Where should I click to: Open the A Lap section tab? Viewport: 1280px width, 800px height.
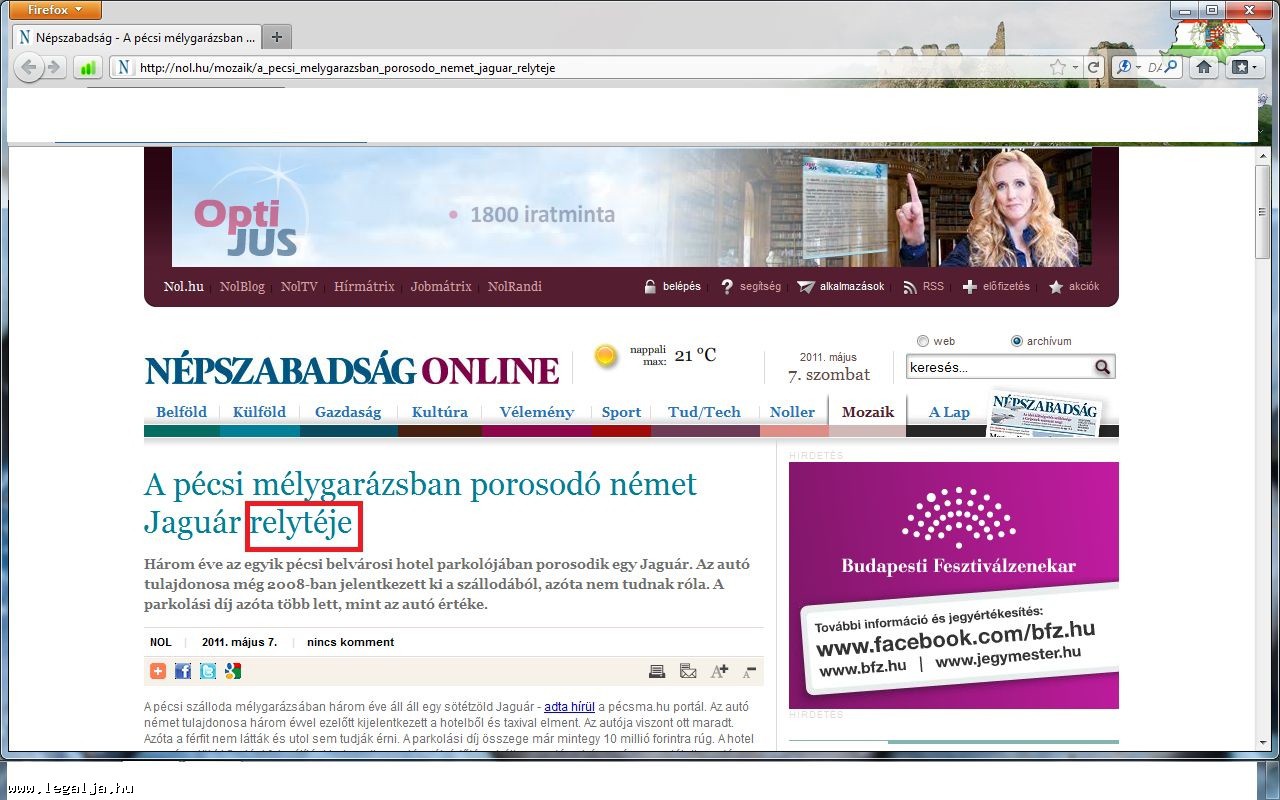coord(949,412)
